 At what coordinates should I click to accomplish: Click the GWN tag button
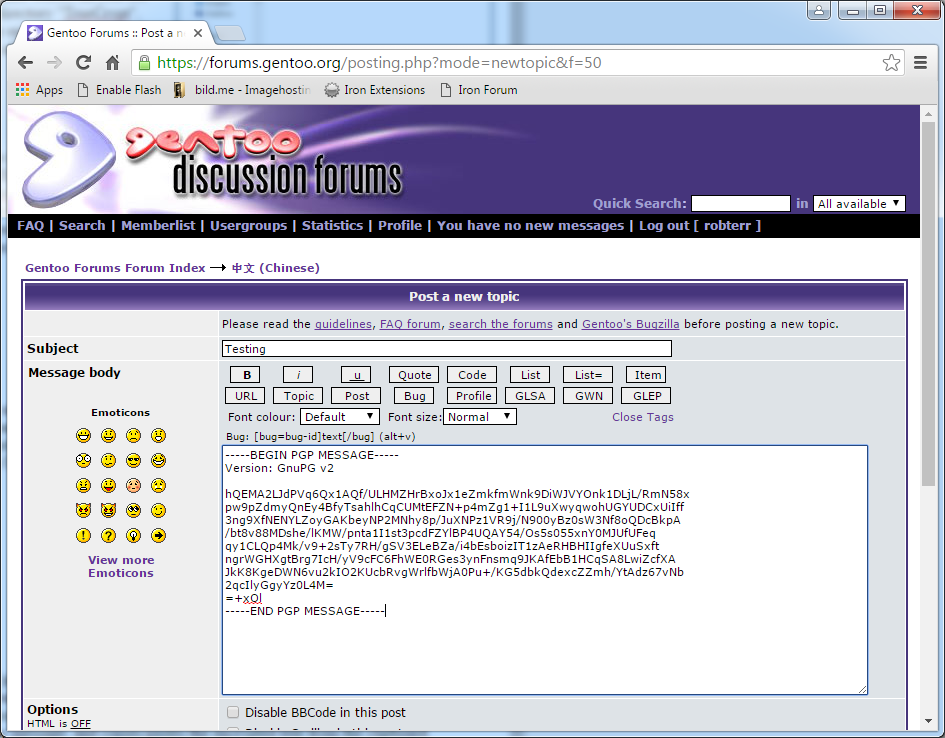click(x=588, y=396)
